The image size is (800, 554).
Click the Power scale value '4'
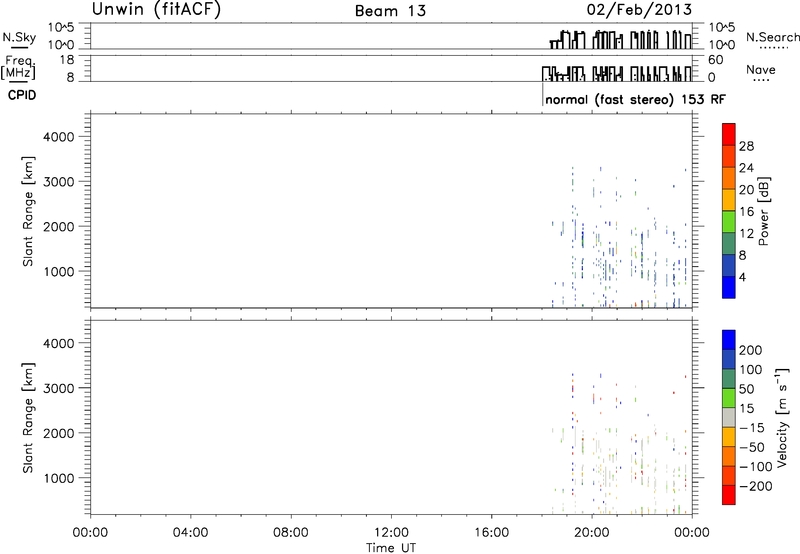(x=742, y=278)
